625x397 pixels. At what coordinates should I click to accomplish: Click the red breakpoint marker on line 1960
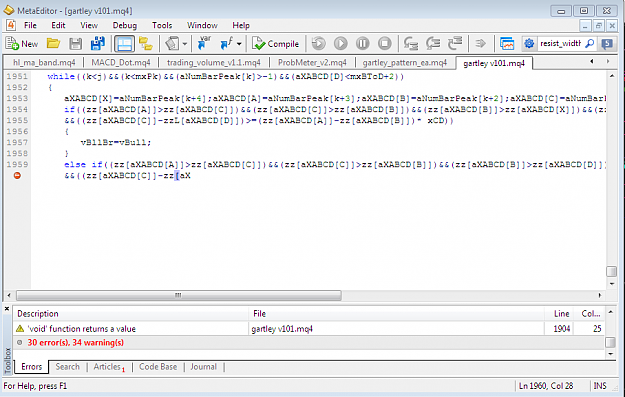coord(17,175)
